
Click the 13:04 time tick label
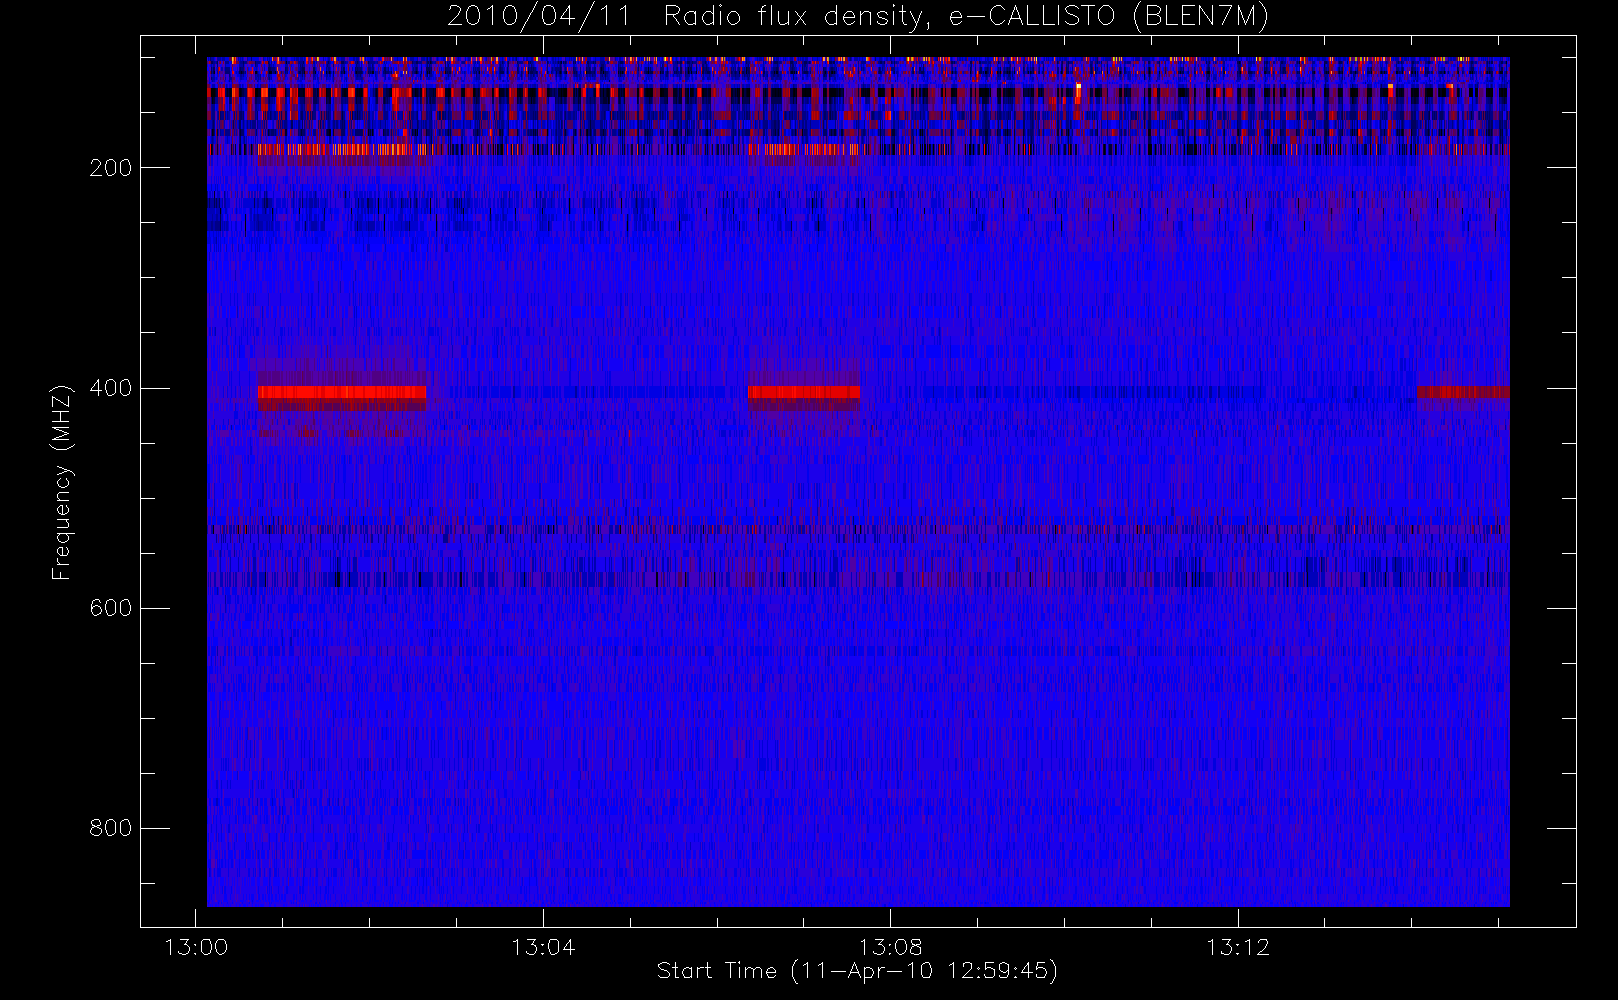(543, 947)
